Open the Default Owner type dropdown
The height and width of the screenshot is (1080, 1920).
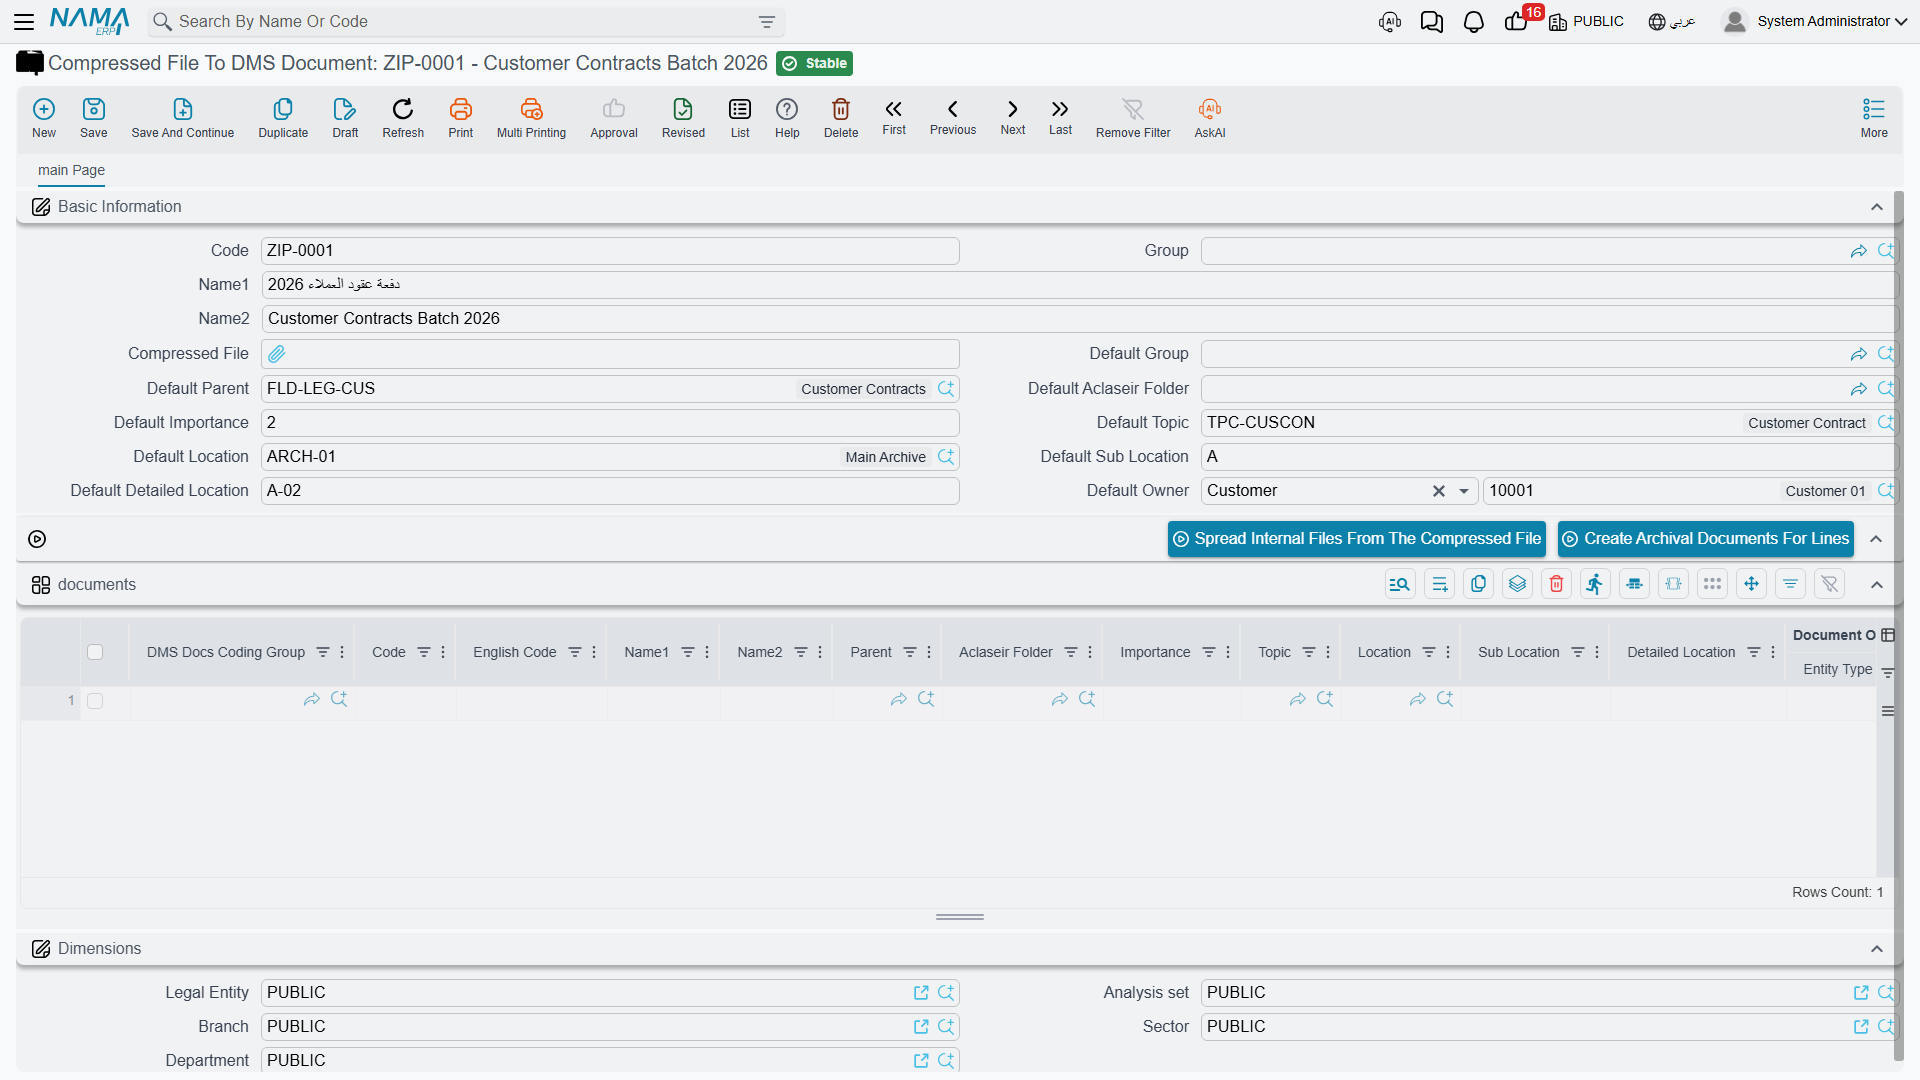click(x=1464, y=491)
